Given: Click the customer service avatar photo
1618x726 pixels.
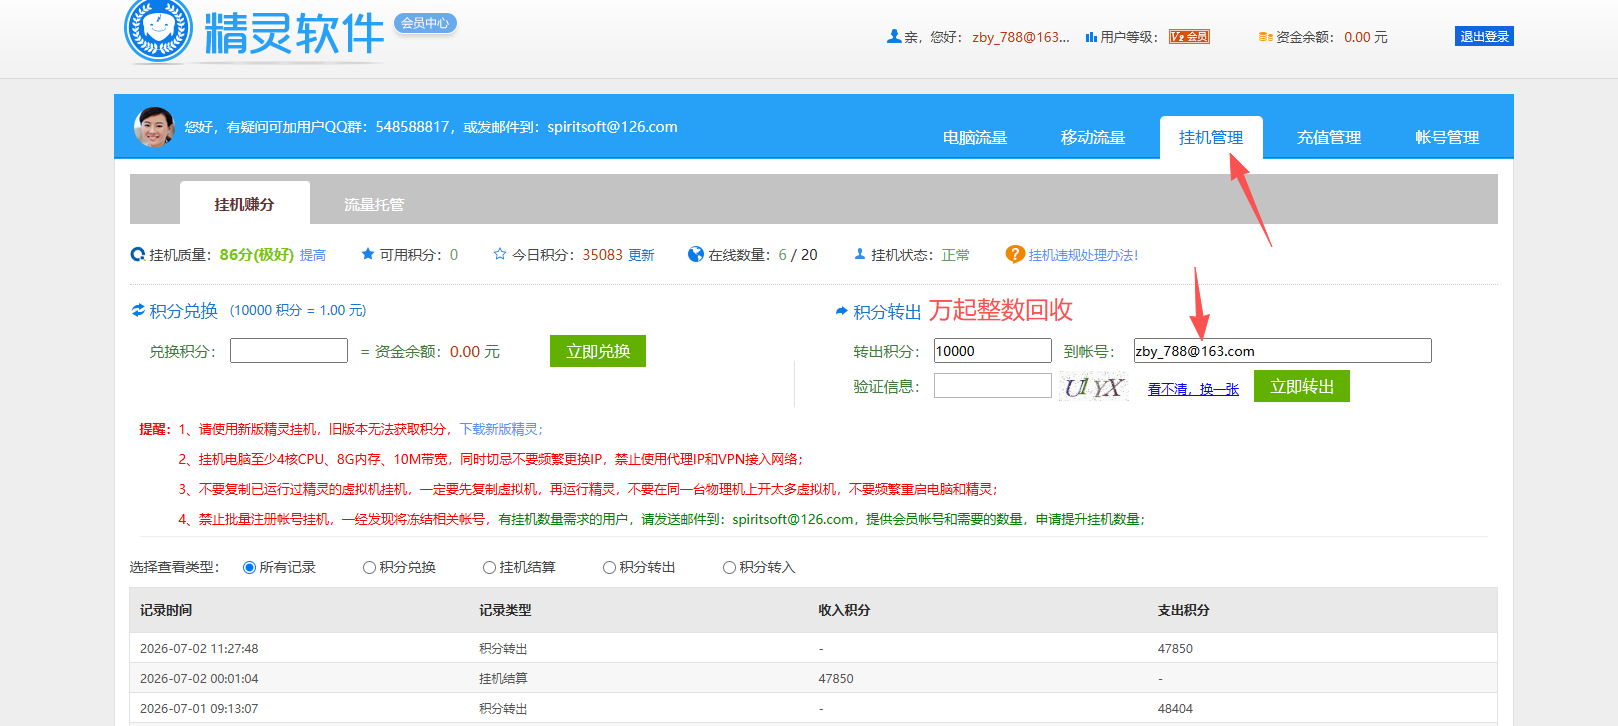Looking at the screenshot, I should [x=154, y=127].
